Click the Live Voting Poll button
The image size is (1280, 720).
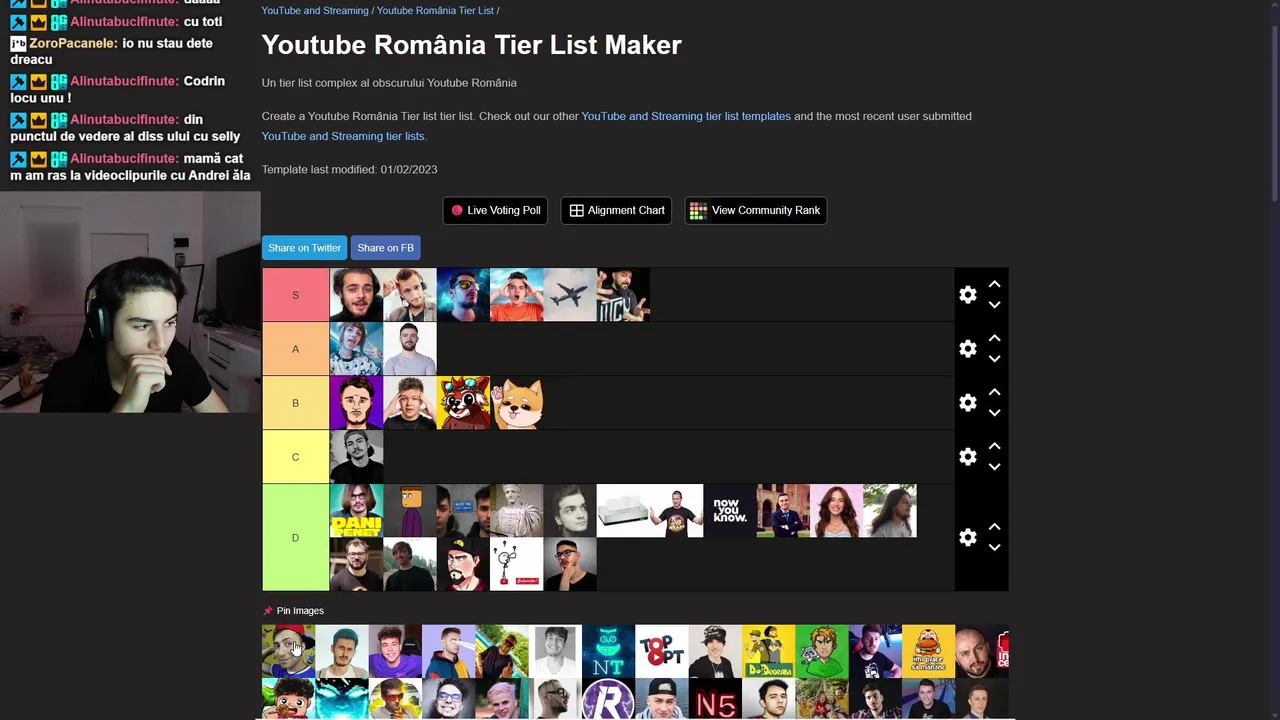coord(495,210)
